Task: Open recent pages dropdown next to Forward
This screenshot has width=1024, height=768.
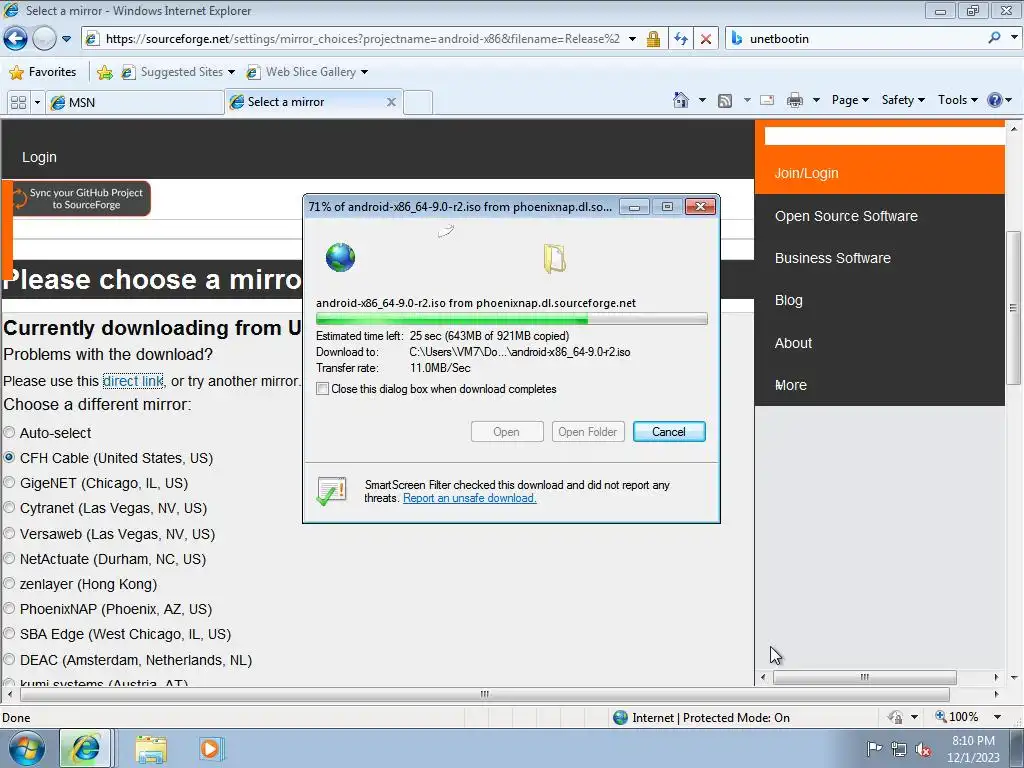Action: point(67,39)
